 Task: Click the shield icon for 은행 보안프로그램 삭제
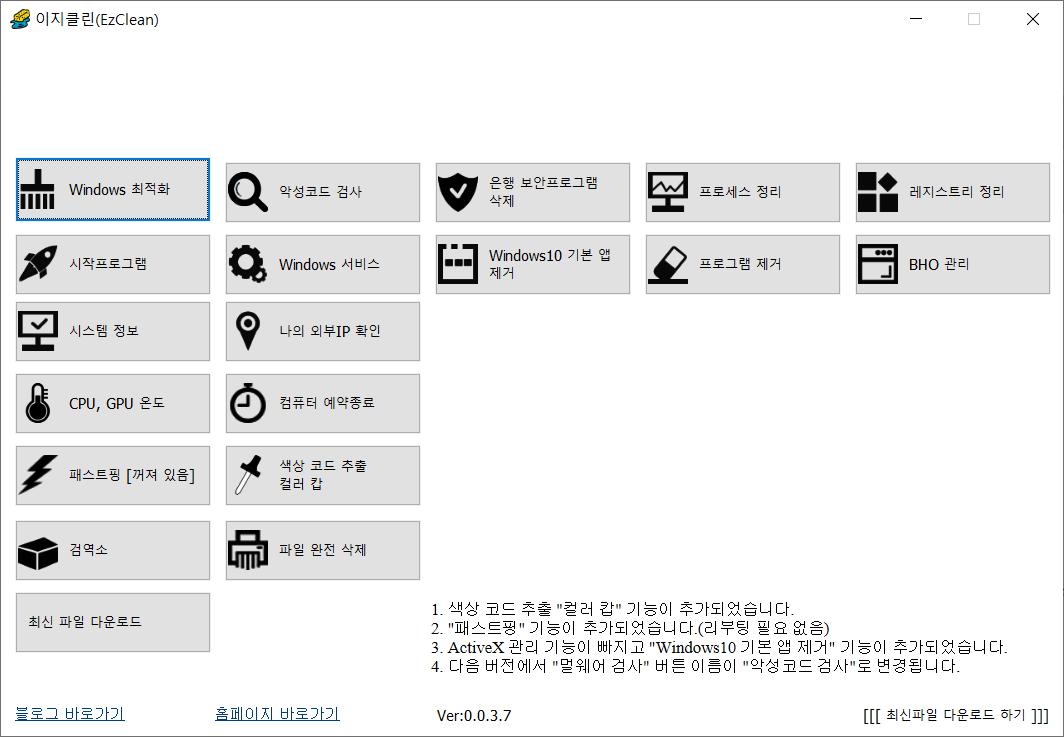tap(458, 192)
